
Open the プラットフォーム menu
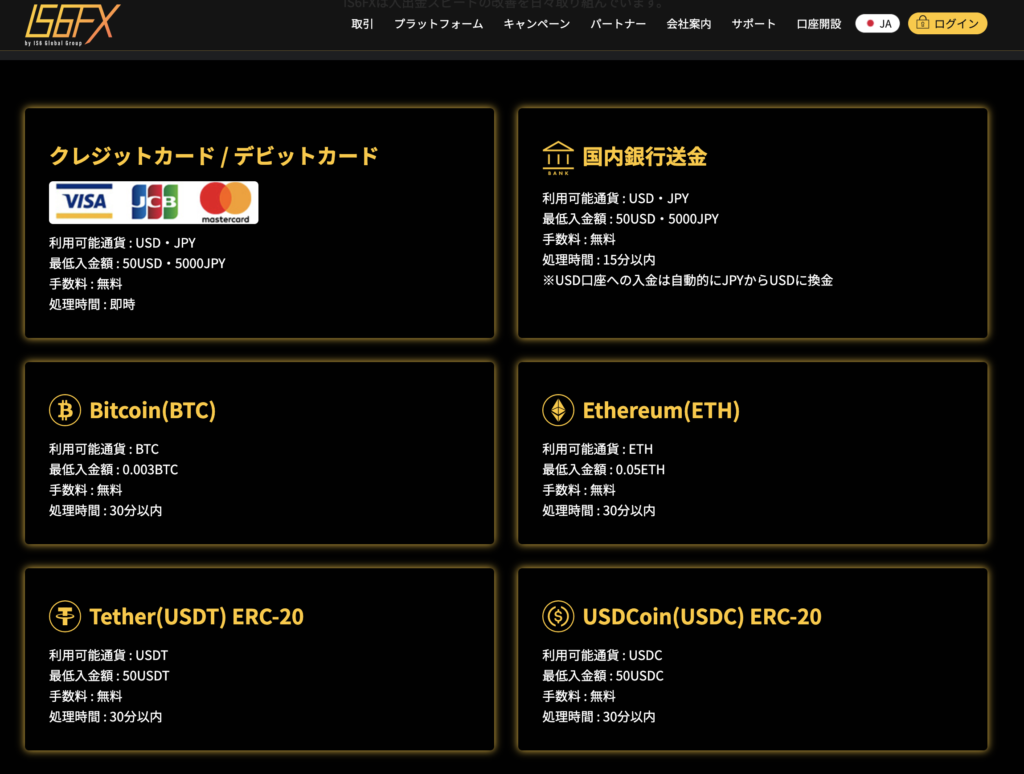438,24
